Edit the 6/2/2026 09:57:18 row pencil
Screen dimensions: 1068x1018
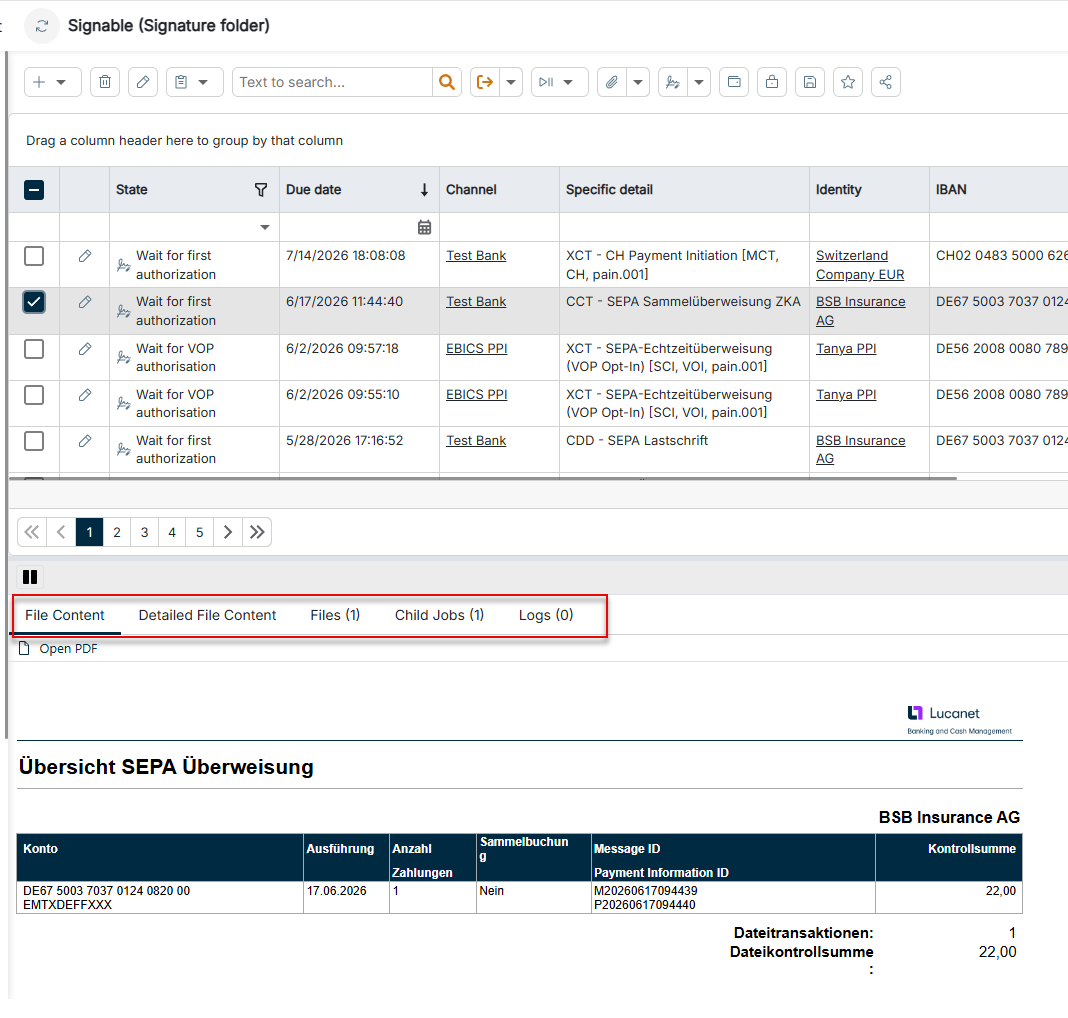coord(84,349)
